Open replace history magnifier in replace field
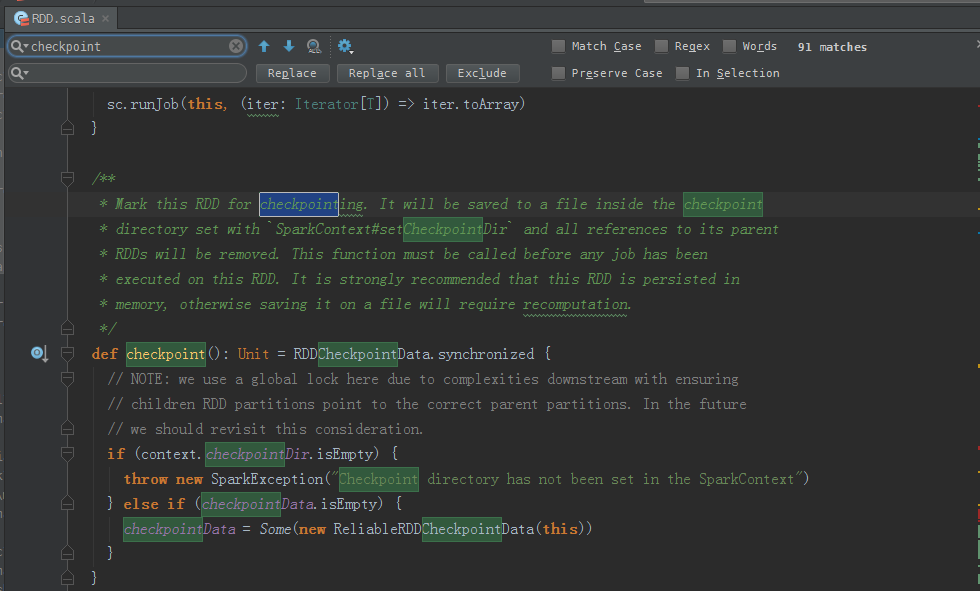This screenshot has width=980, height=591. (19, 73)
